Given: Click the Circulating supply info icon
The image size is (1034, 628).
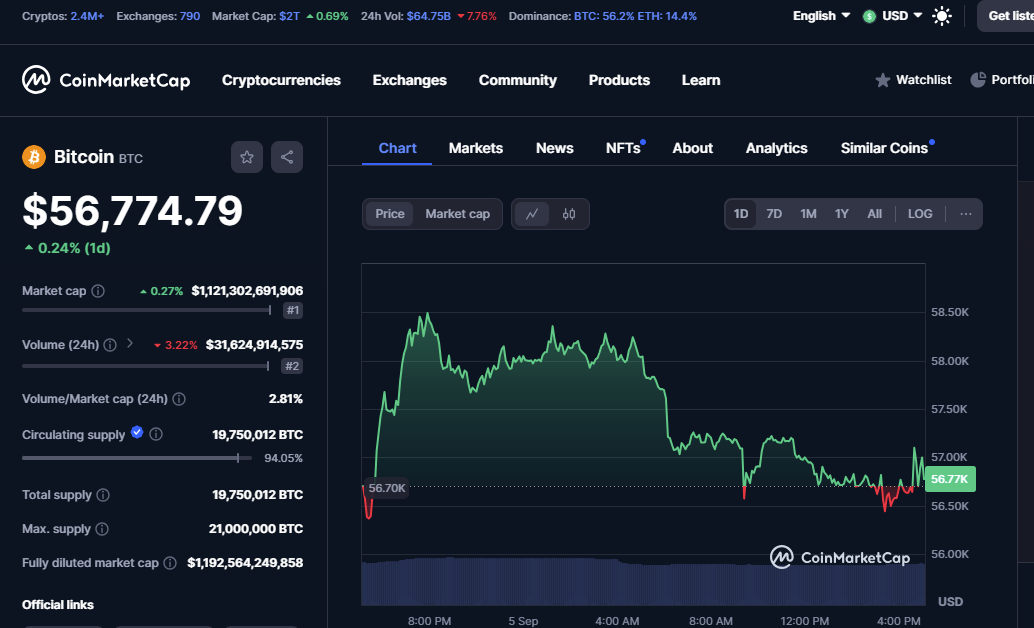Looking at the screenshot, I should click(x=156, y=435).
